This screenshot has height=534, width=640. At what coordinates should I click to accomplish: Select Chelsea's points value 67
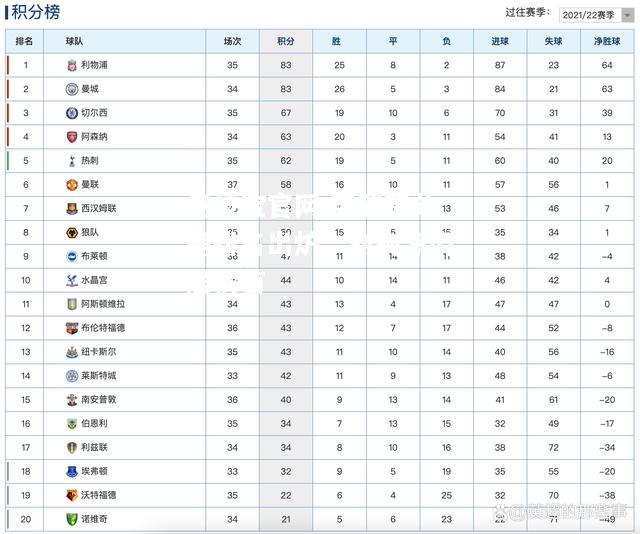click(x=286, y=113)
